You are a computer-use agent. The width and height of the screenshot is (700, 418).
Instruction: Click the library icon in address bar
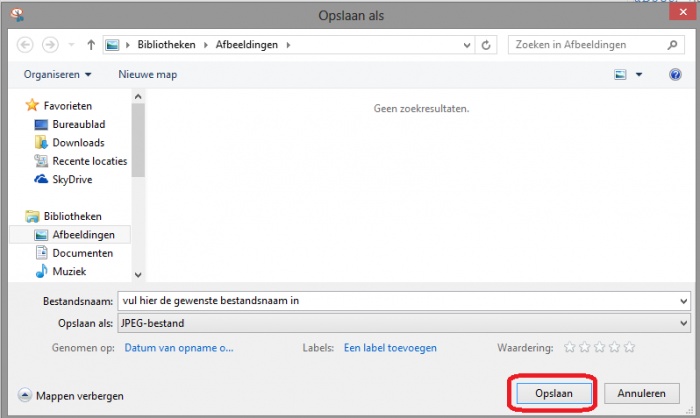pyautogui.click(x=112, y=45)
